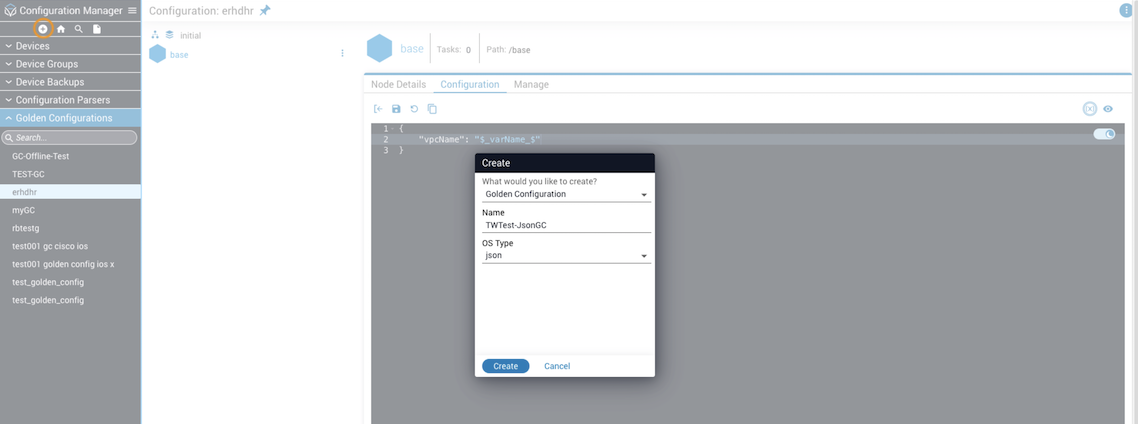The image size is (1138, 424).
Task: Click the tree hierarchy icon above base node
Action: point(155,35)
